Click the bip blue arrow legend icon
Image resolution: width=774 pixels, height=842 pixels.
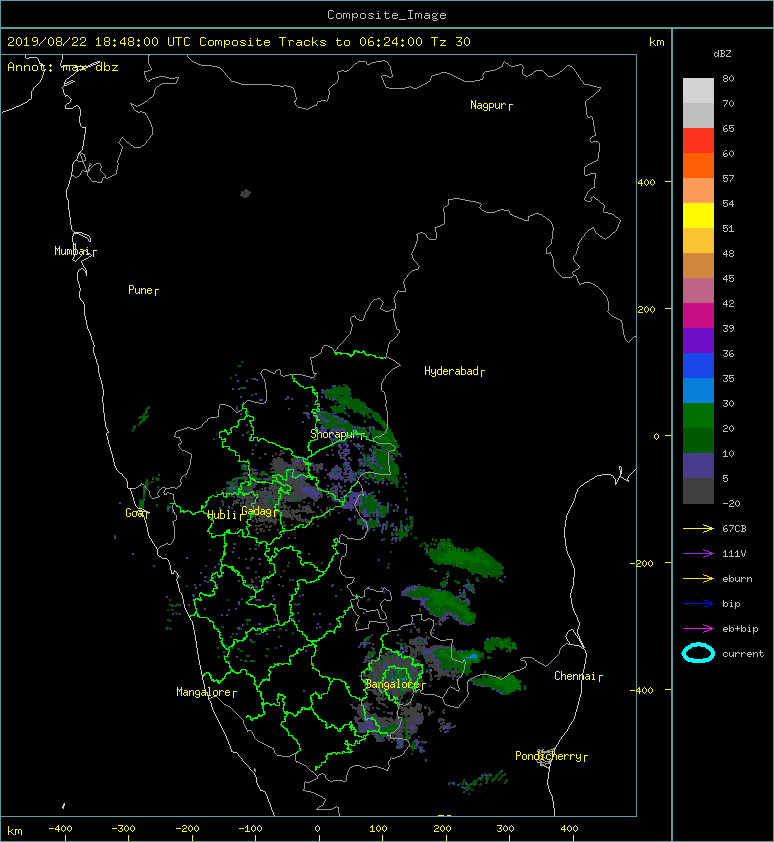tap(698, 604)
